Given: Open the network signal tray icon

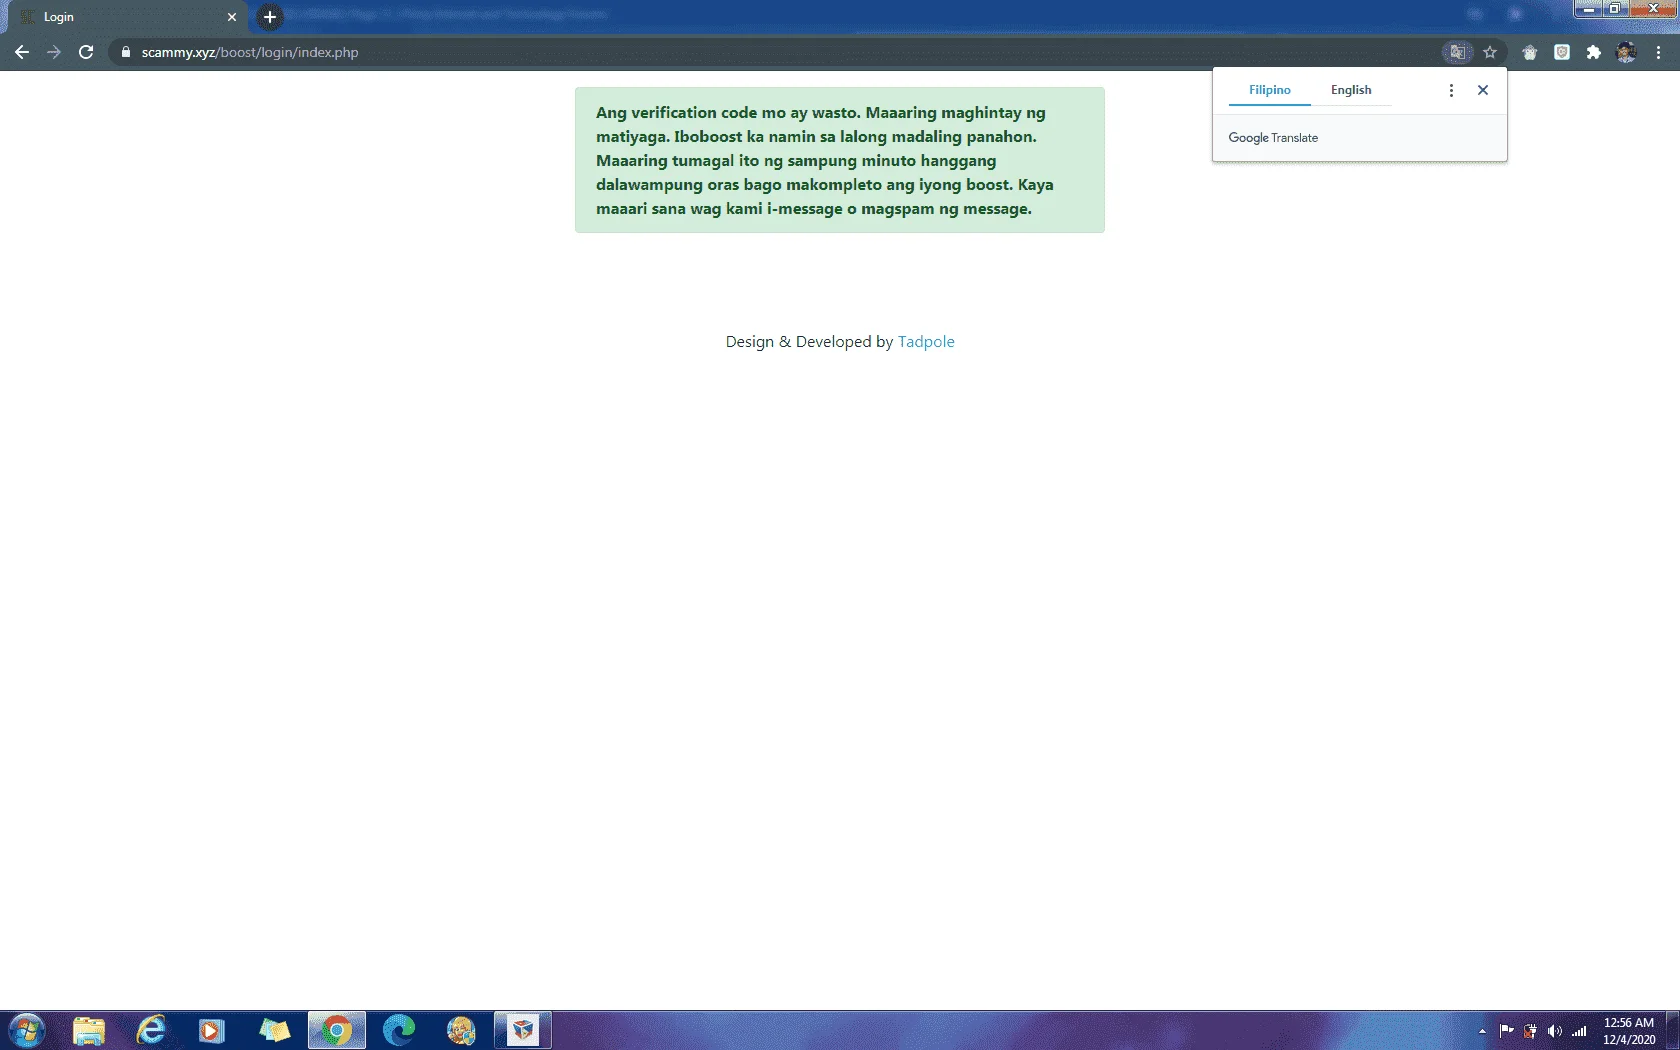Looking at the screenshot, I should click(x=1579, y=1031).
